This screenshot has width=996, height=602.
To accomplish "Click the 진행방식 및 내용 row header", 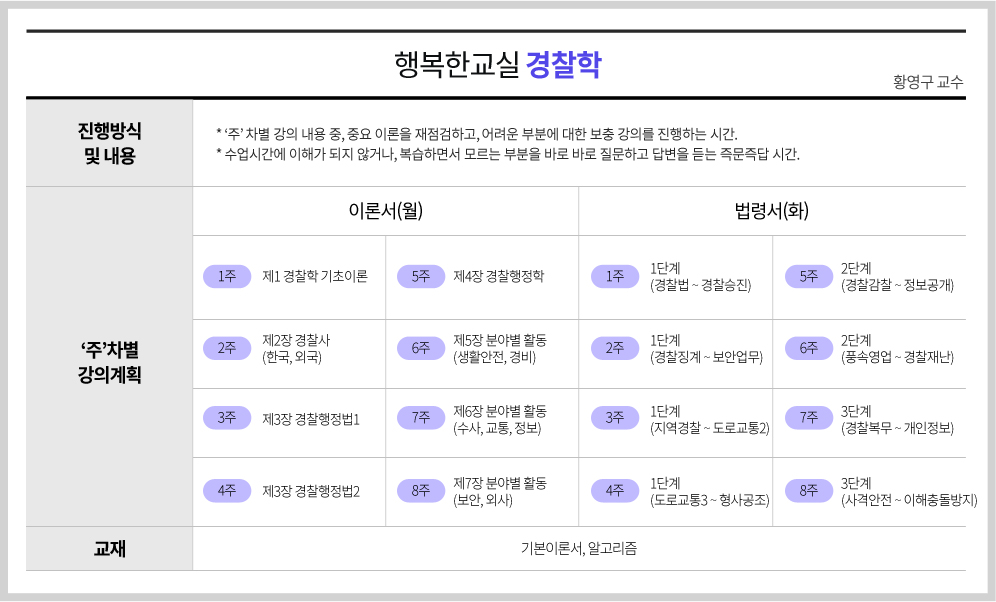I will (109, 143).
